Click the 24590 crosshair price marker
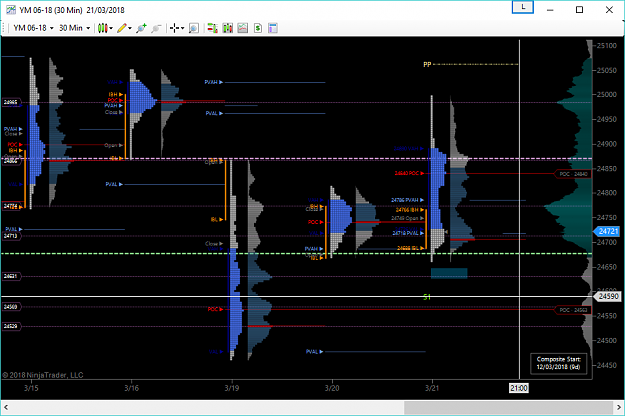Screen dimensions: 625x416 pos(607,296)
